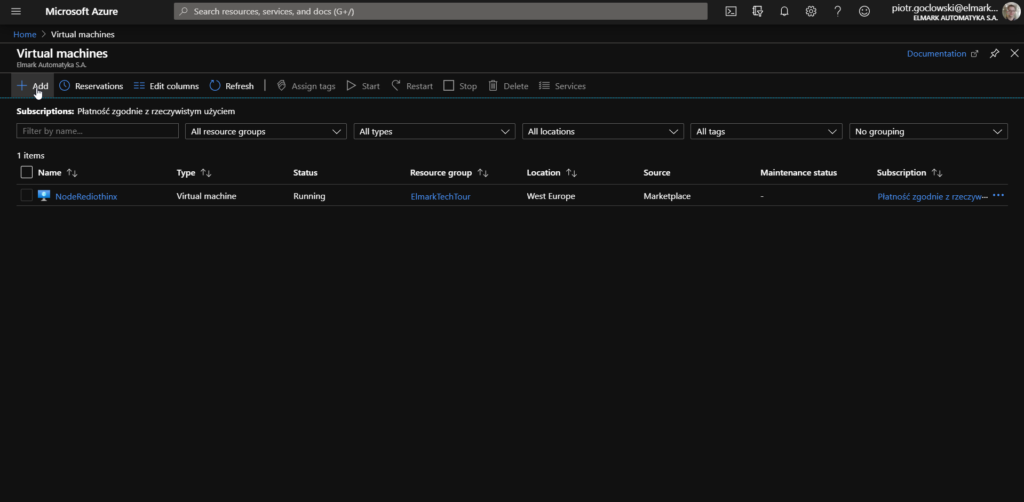Sort by Name column arrows
1024x502 pixels.
pyautogui.click(x=72, y=173)
